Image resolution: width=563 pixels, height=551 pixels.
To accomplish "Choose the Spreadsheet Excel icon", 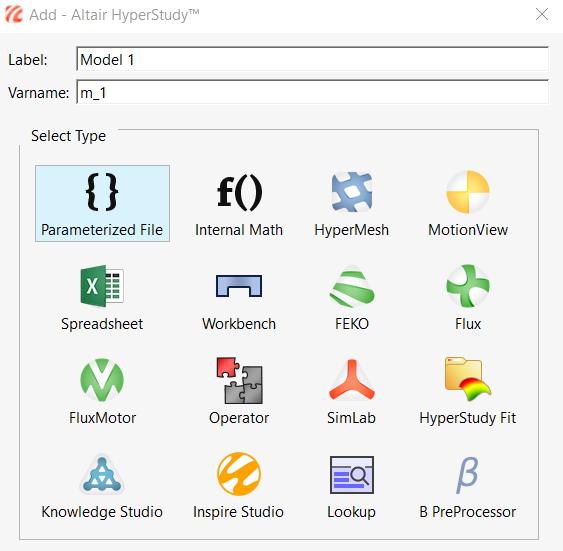I will (102, 286).
